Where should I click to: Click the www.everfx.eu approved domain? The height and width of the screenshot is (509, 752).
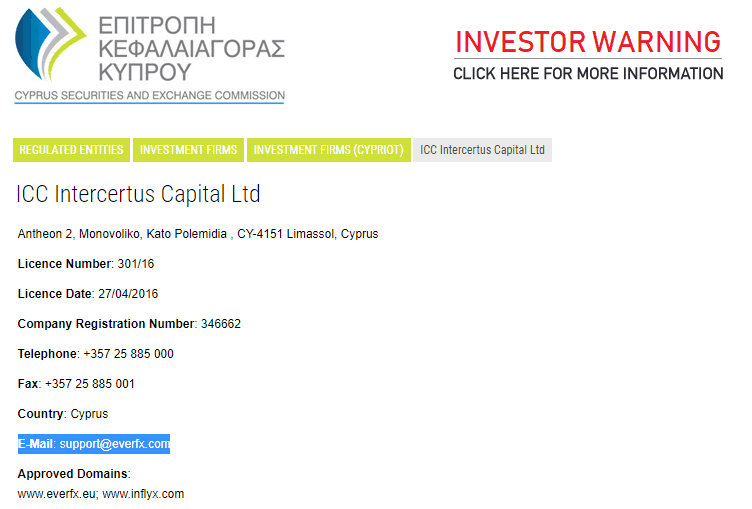(x=56, y=494)
